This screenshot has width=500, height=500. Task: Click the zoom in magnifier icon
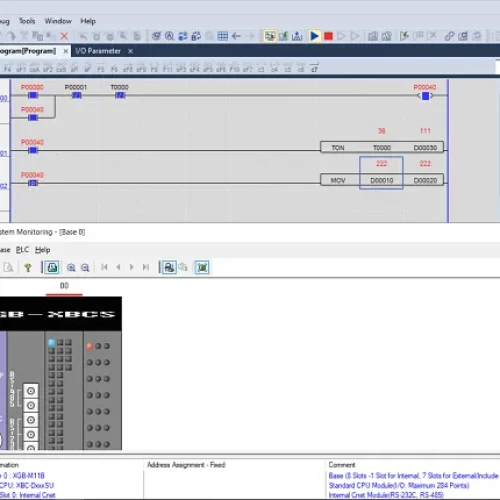pos(71,267)
